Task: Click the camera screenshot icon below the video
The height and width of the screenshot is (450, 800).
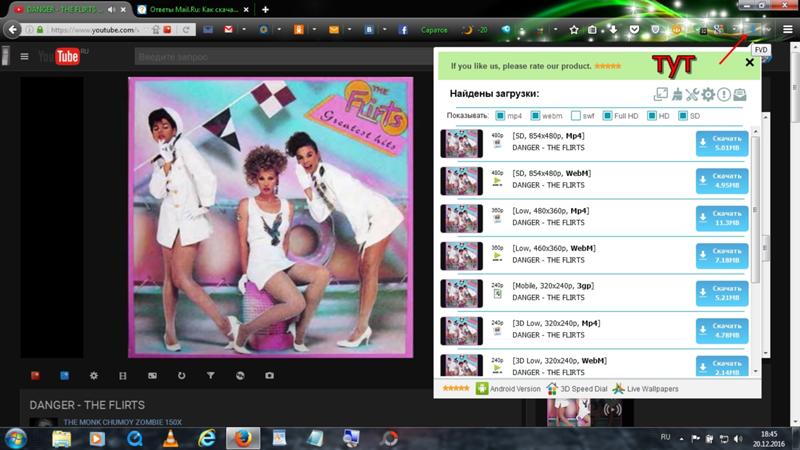Action: [x=269, y=376]
